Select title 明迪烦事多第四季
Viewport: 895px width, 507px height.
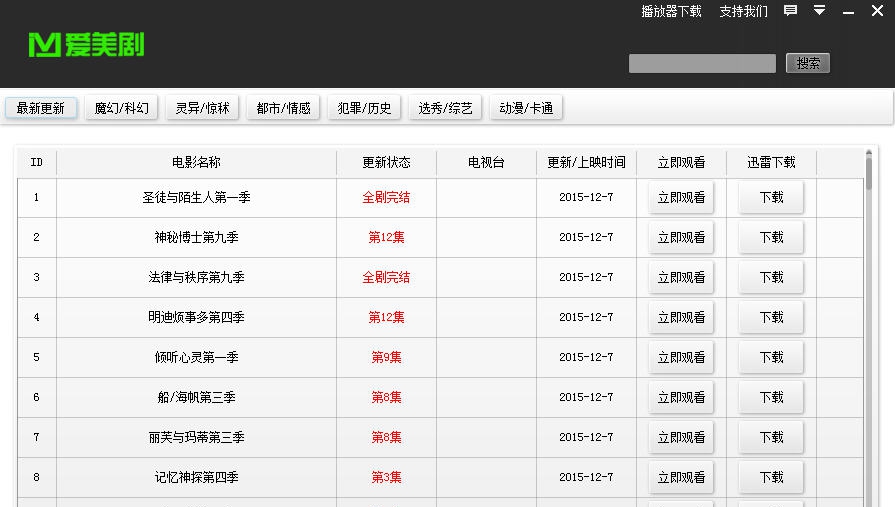196,317
